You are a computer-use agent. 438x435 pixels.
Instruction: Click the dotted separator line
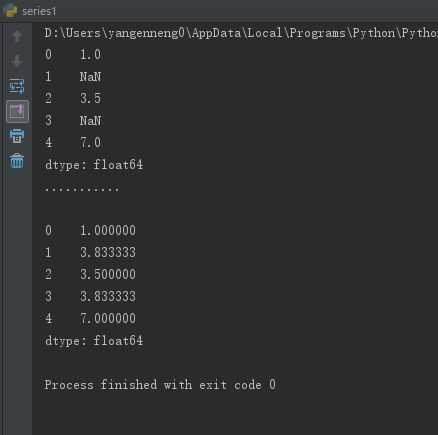82,190
